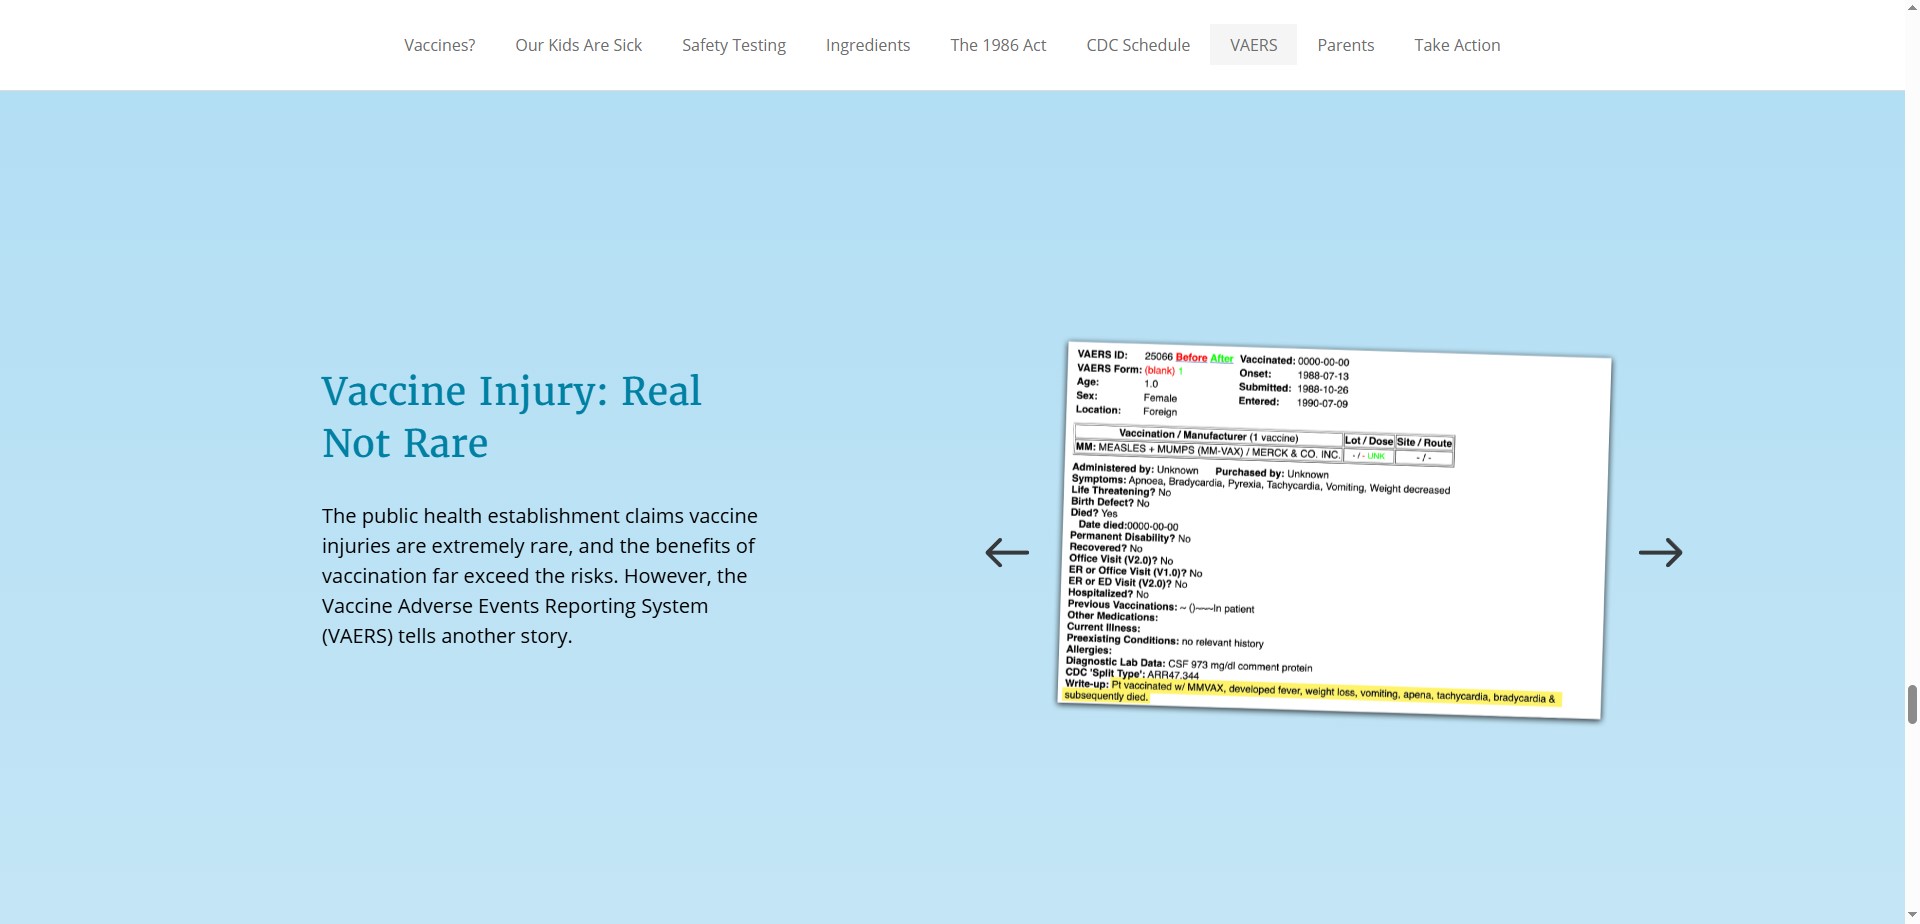Click the scrollbar down arrow
Screen dimensions: 1920x924
(1912, 915)
